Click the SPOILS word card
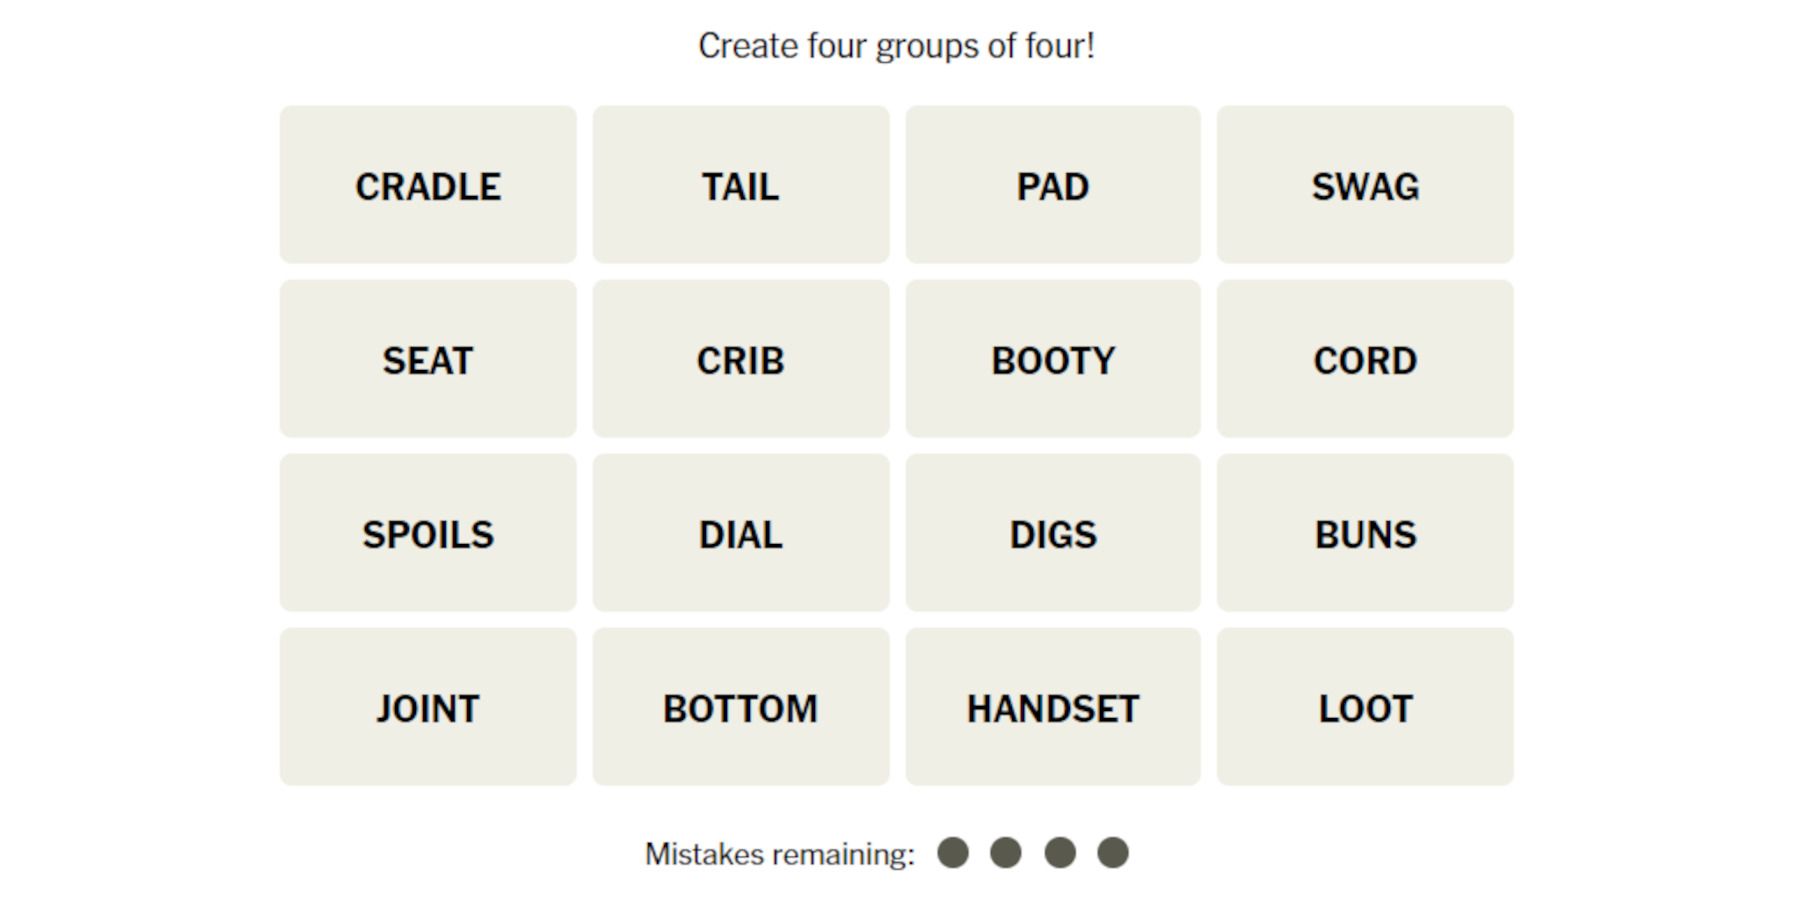1800x900 pixels. pyautogui.click(x=428, y=534)
